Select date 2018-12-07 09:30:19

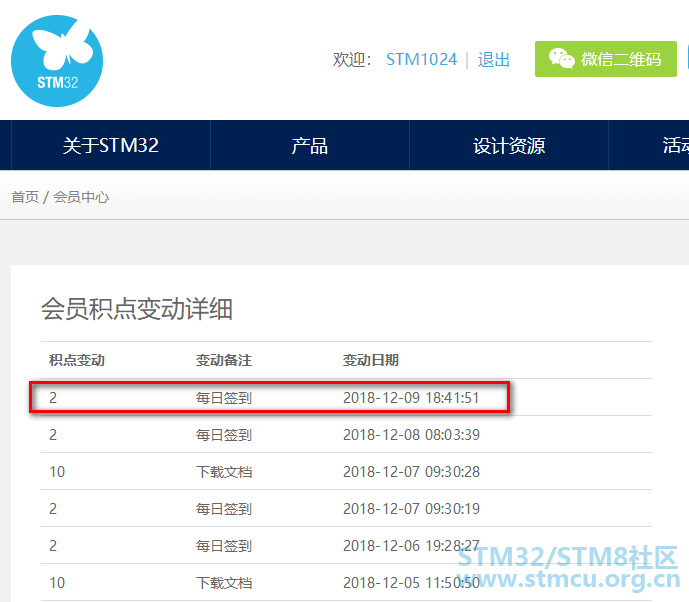tap(411, 508)
